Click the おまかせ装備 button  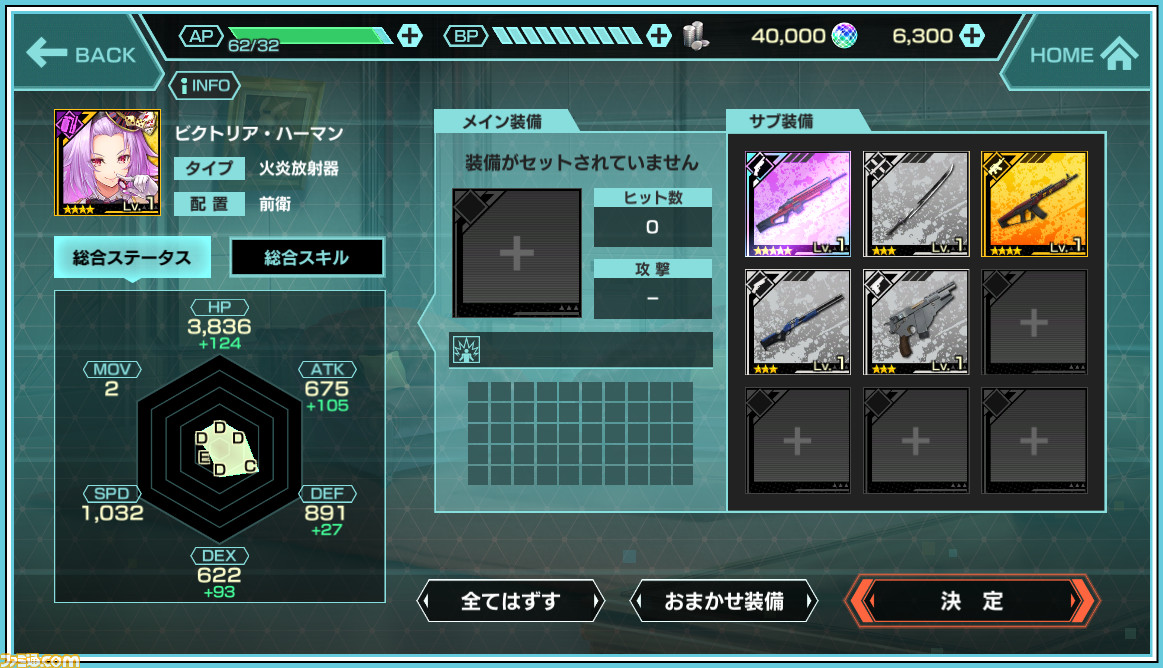click(724, 601)
